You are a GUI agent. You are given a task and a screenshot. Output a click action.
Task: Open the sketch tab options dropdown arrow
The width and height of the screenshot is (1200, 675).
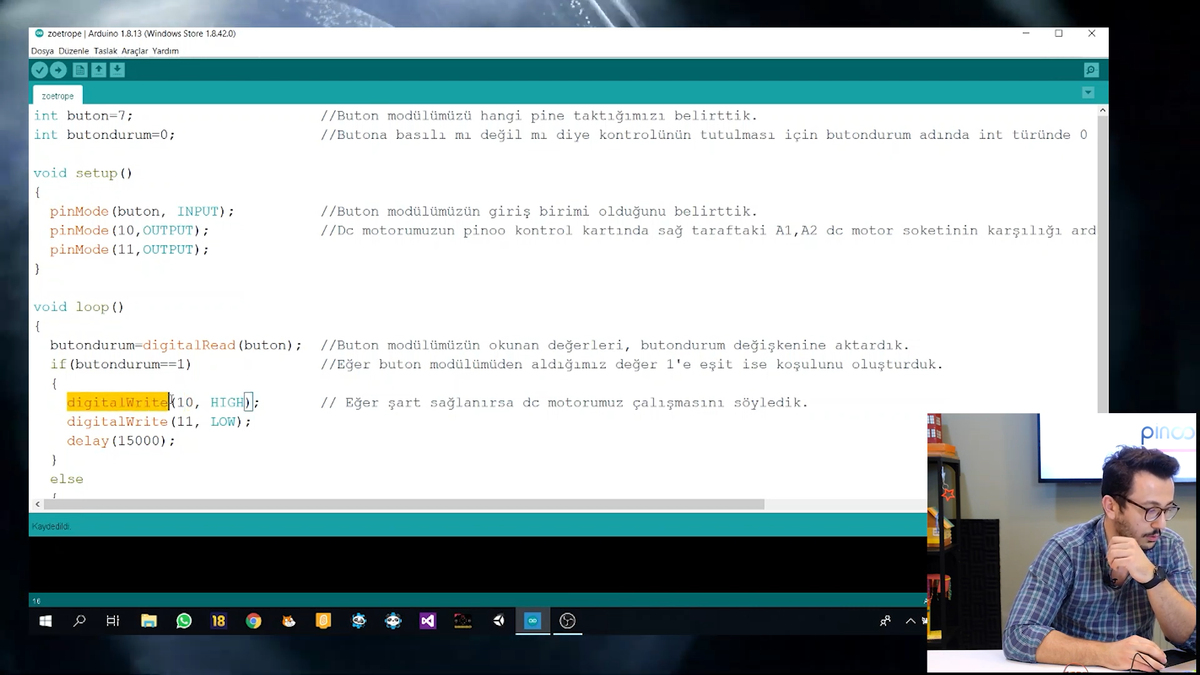[x=1088, y=91]
